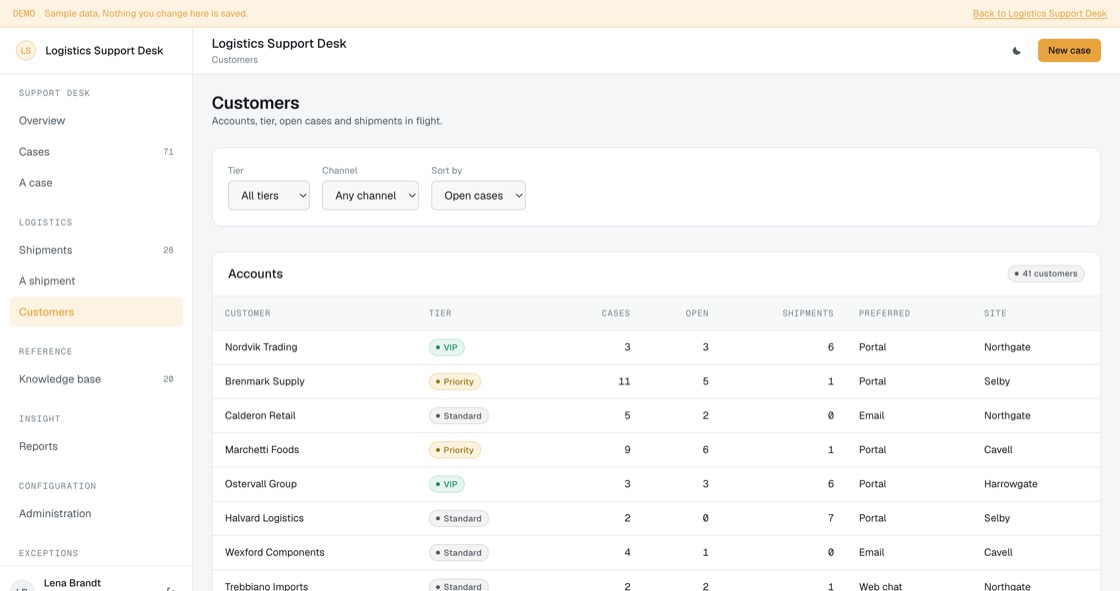
Task: Click the Priority badge for Brenmark Supply
Action: click(454, 382)
